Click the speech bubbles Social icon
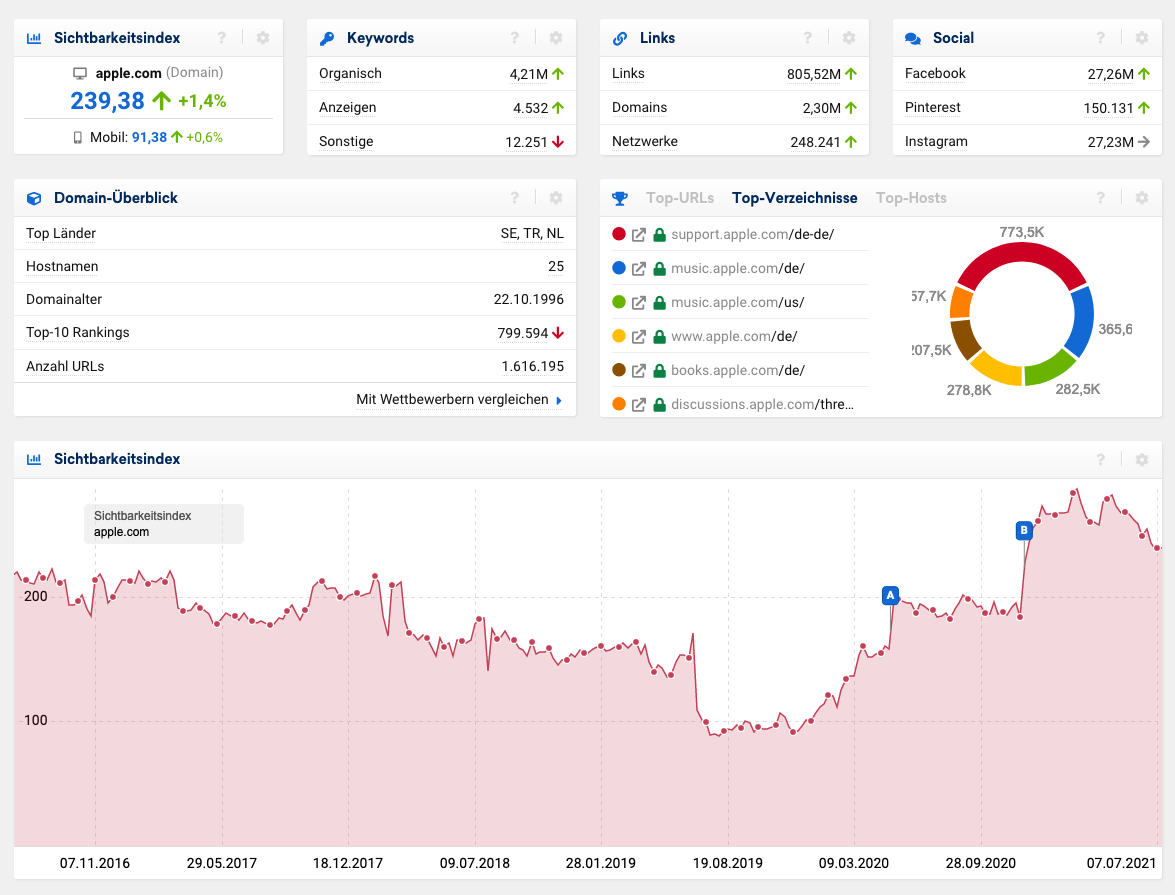Image resolution: width=1175 pixels, height=895 pixels. [x=913, y=38]
